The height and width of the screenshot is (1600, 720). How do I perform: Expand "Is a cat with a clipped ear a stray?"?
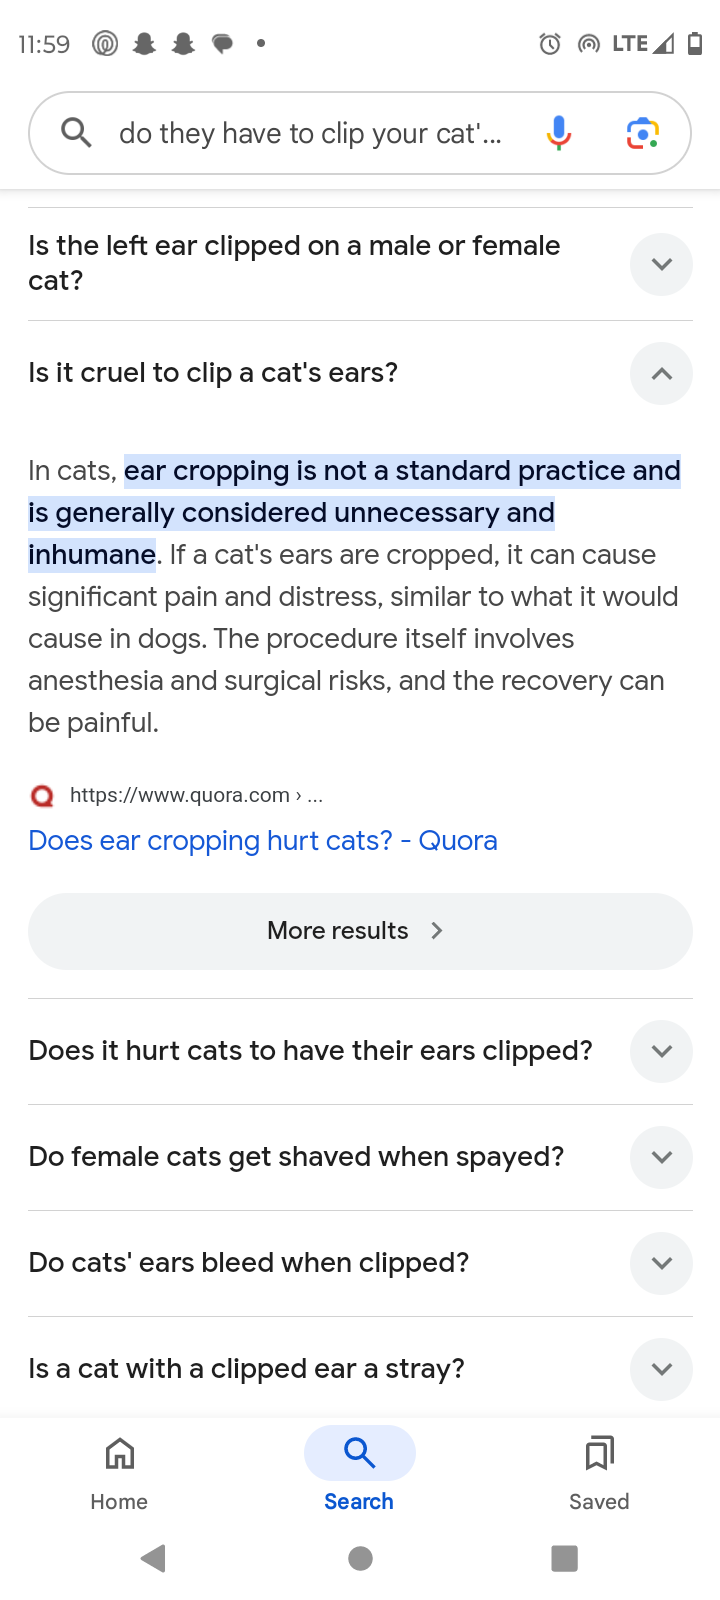click(x=661, y=1369)
